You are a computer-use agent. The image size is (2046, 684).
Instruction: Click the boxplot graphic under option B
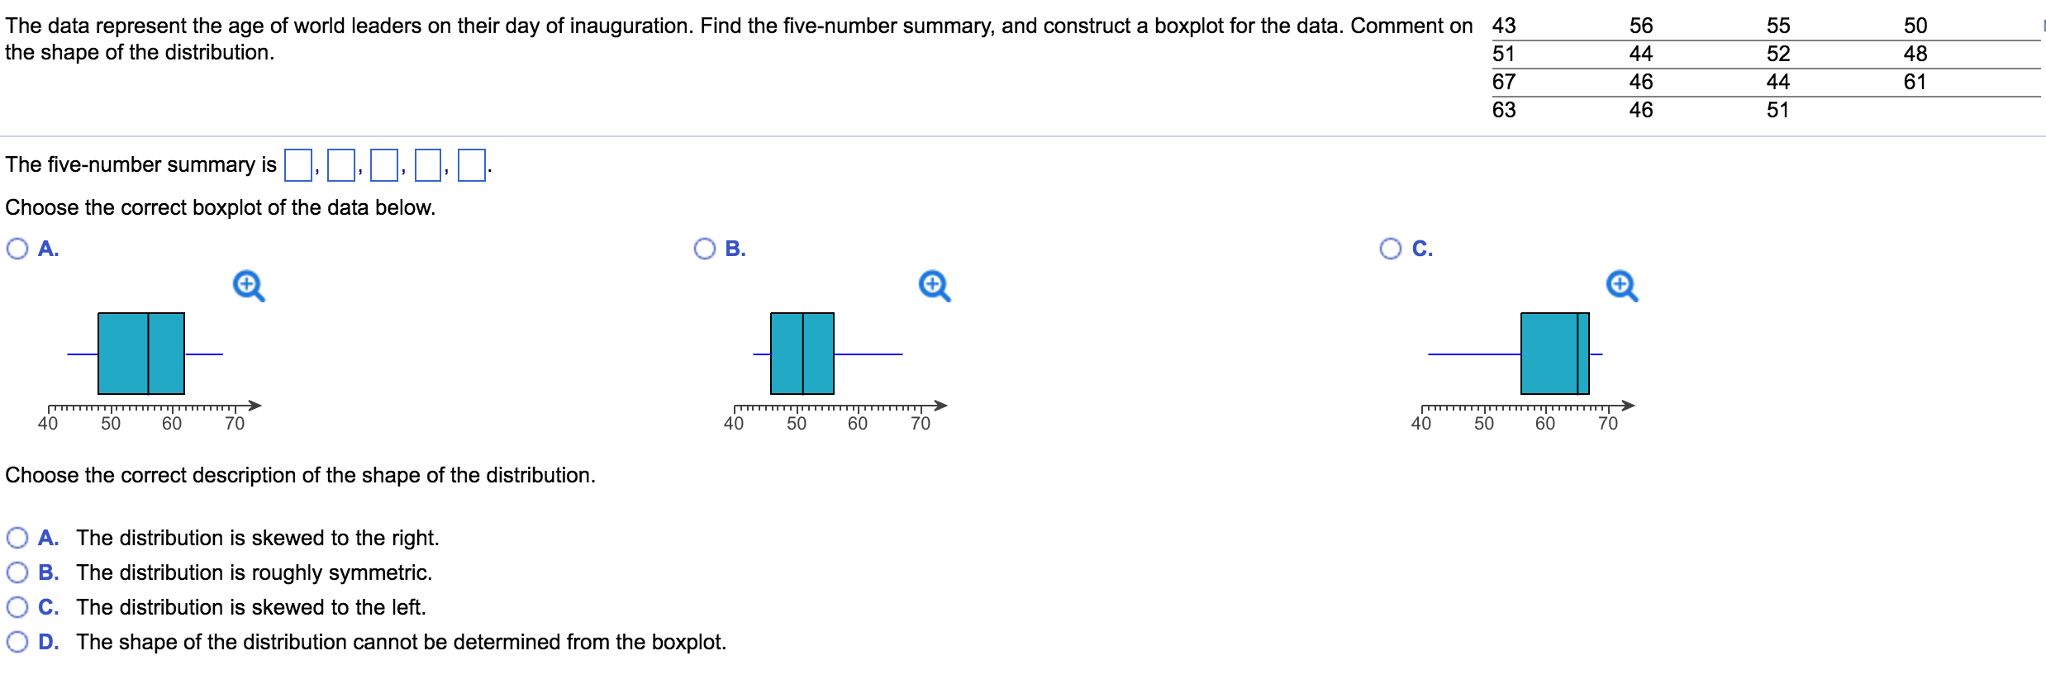click(800, 354)
